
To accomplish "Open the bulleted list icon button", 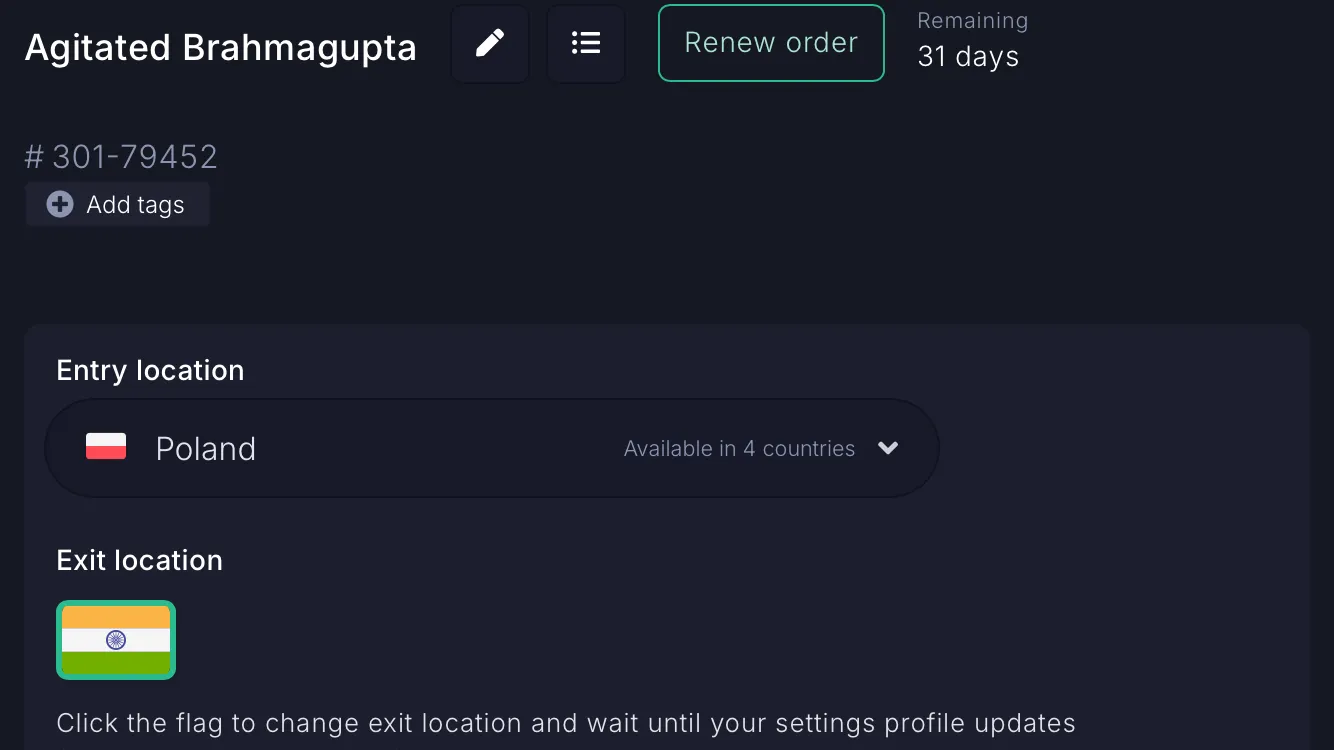I will [586, 43].
